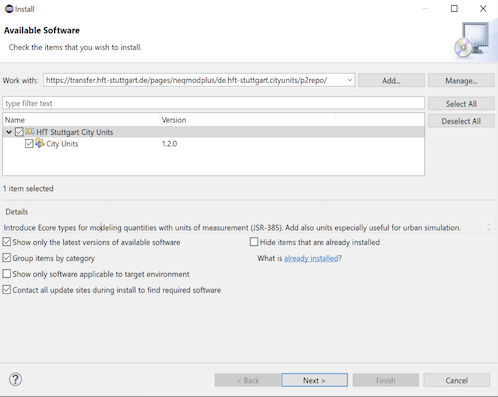
Task: Click Deselect All button
Action: (461, 121)
